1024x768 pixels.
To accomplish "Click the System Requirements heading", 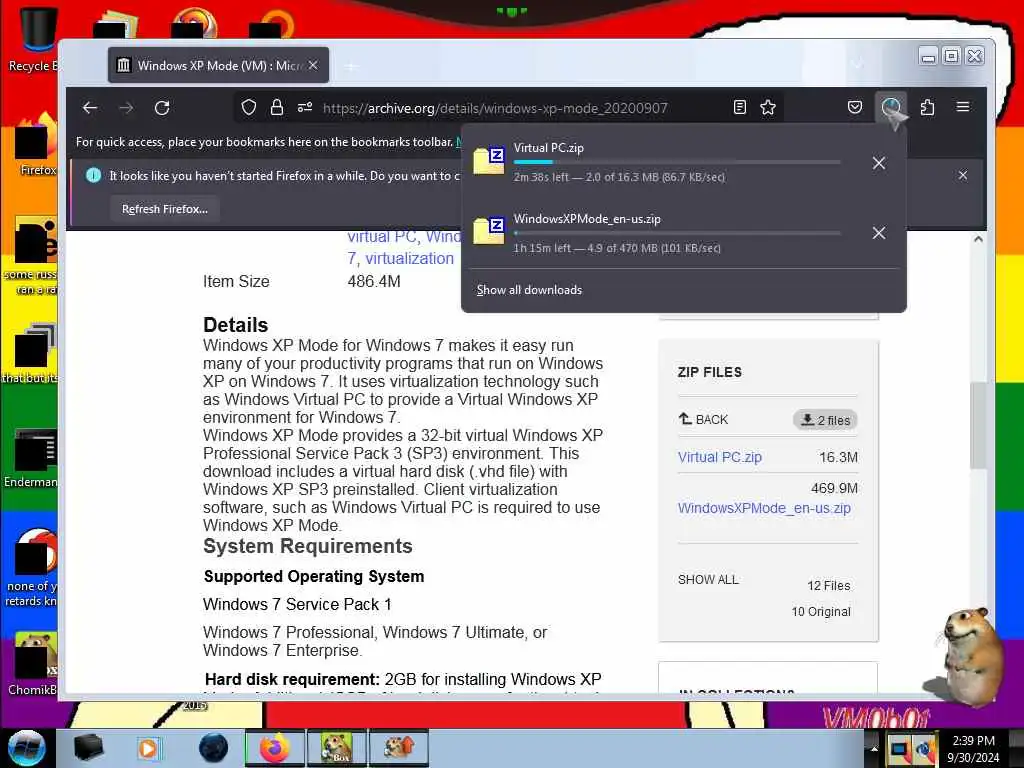I will 308,546.
